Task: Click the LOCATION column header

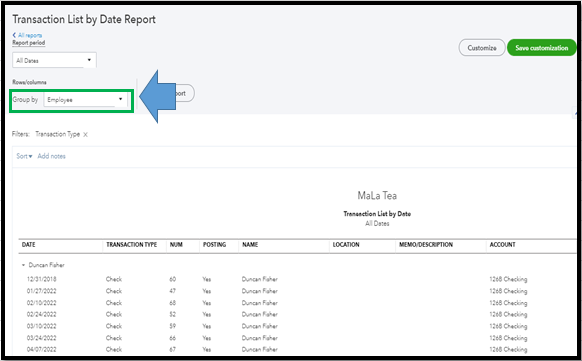Action: (x=346, y=245)
